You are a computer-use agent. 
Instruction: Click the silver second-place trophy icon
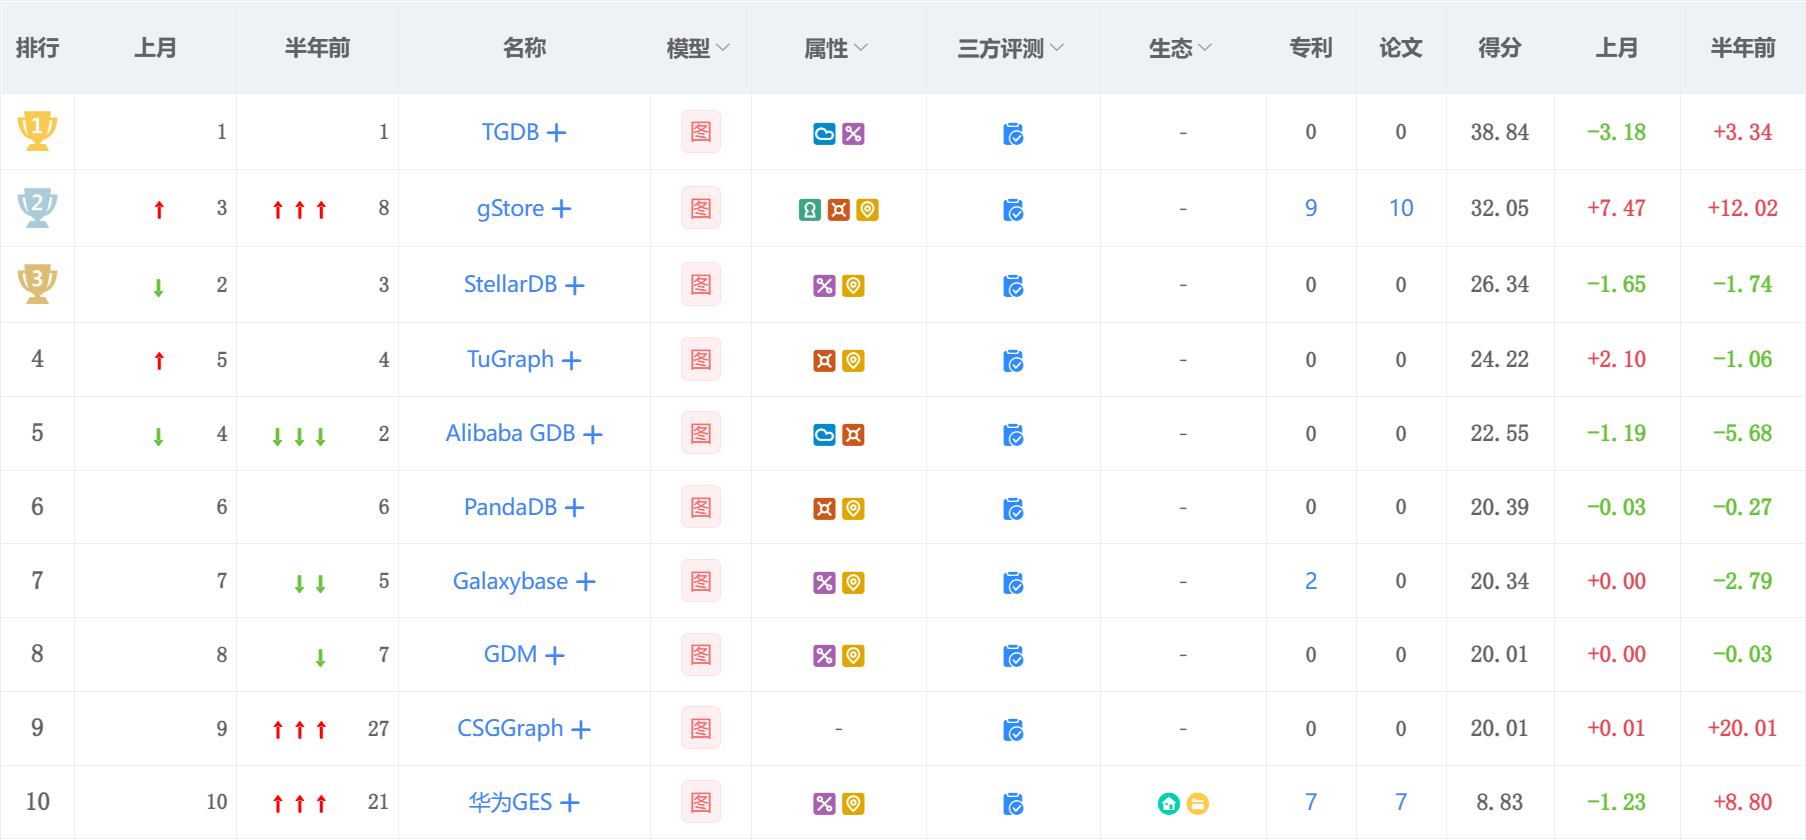pyautogui.click(x=37, y=207)
